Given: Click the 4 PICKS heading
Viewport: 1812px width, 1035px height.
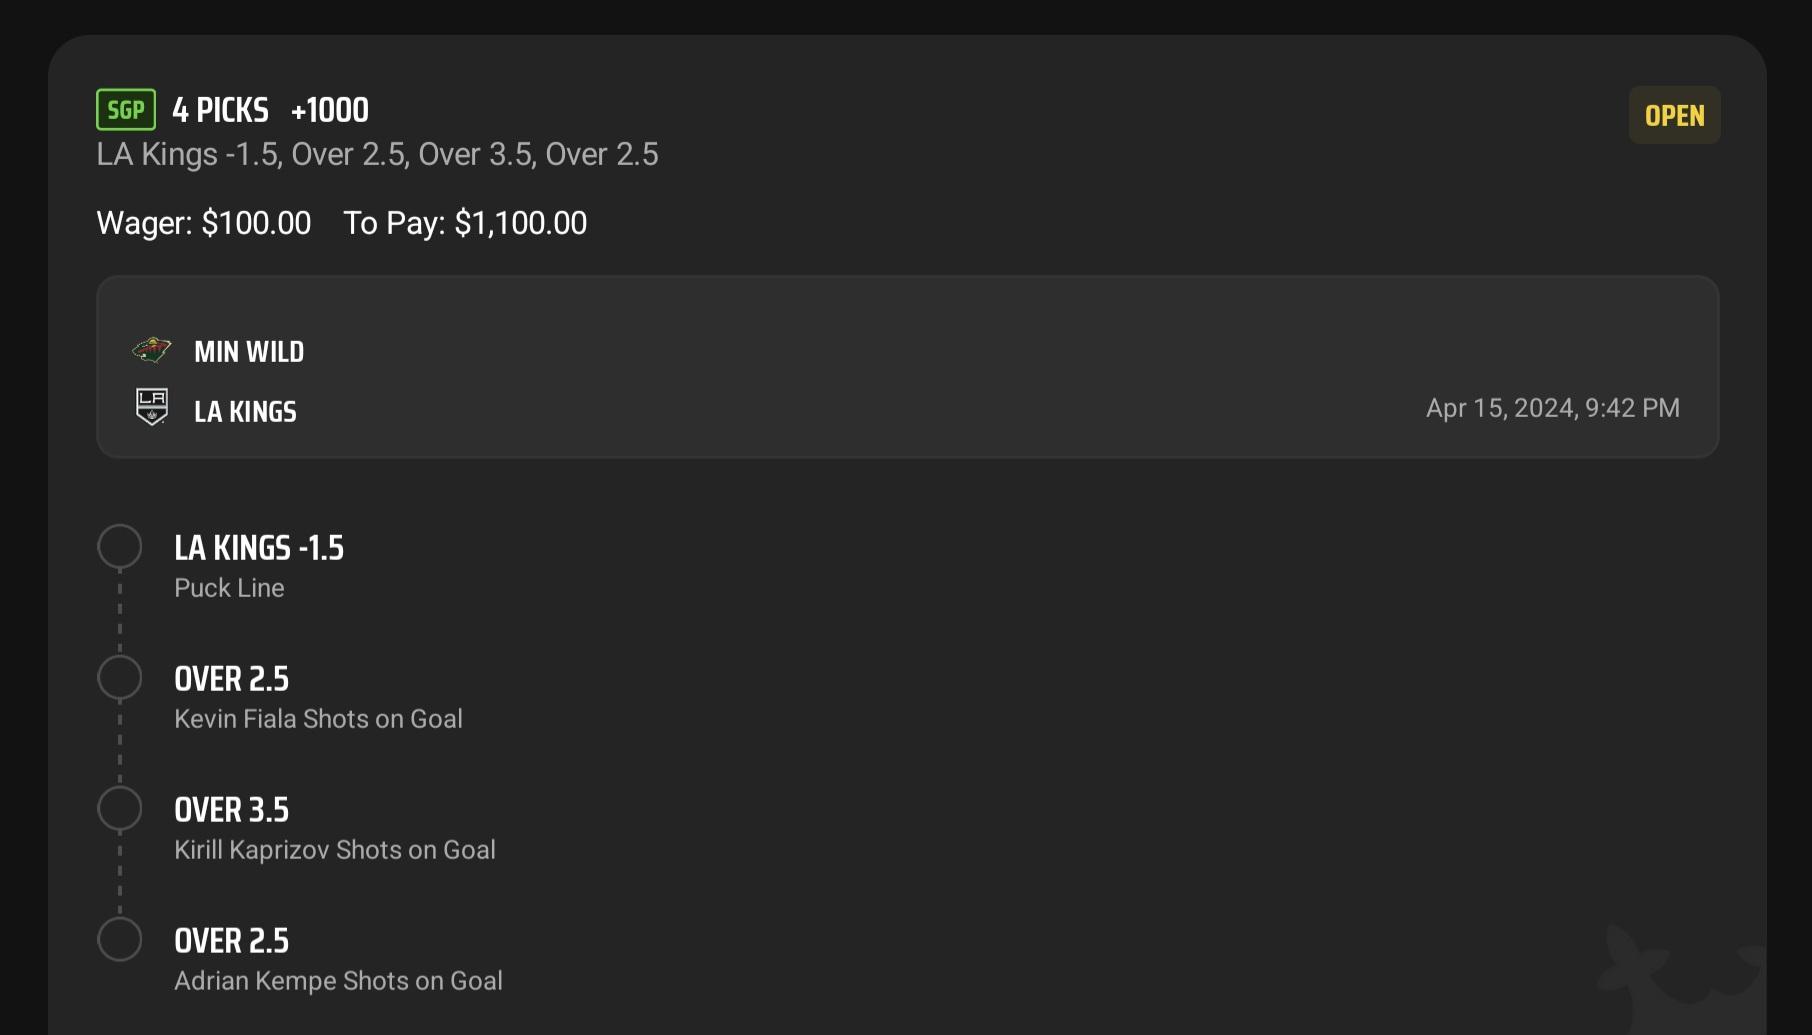Looking at the screenshot, I should pos(221,110).
